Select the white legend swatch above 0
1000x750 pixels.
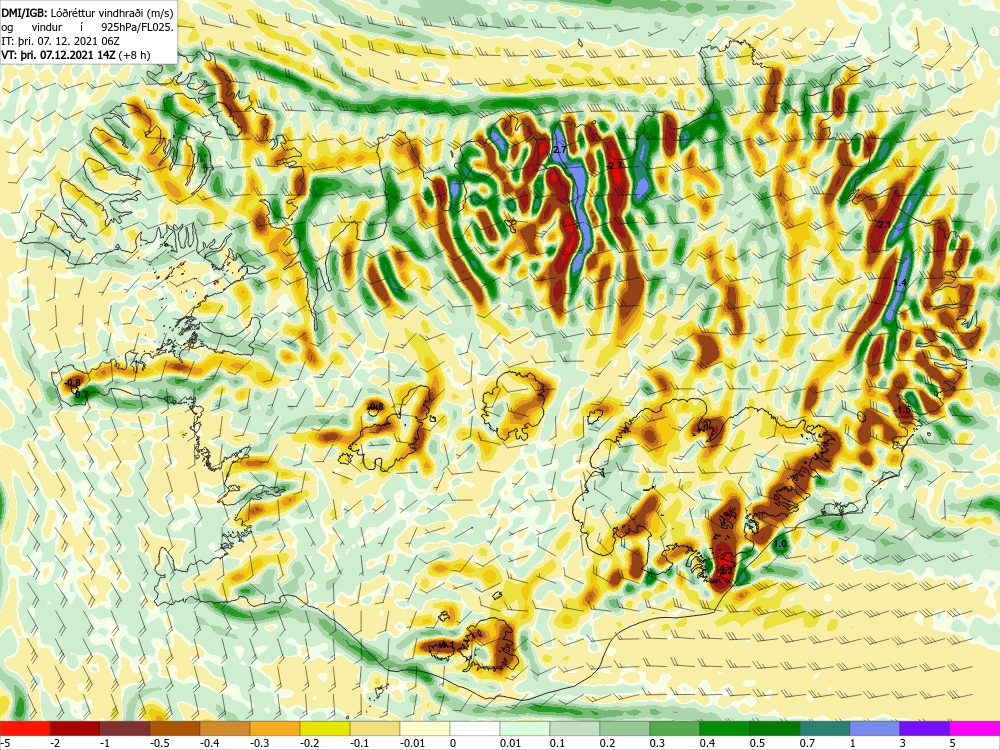coord(475,728)
